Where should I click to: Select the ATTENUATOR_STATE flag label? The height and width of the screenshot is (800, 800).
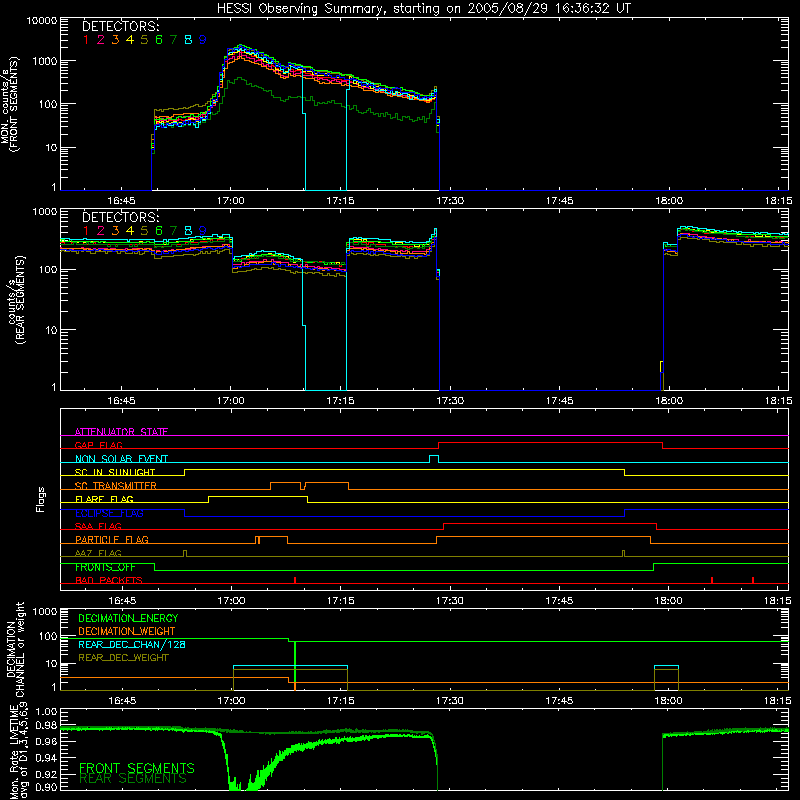coord(121,432)
